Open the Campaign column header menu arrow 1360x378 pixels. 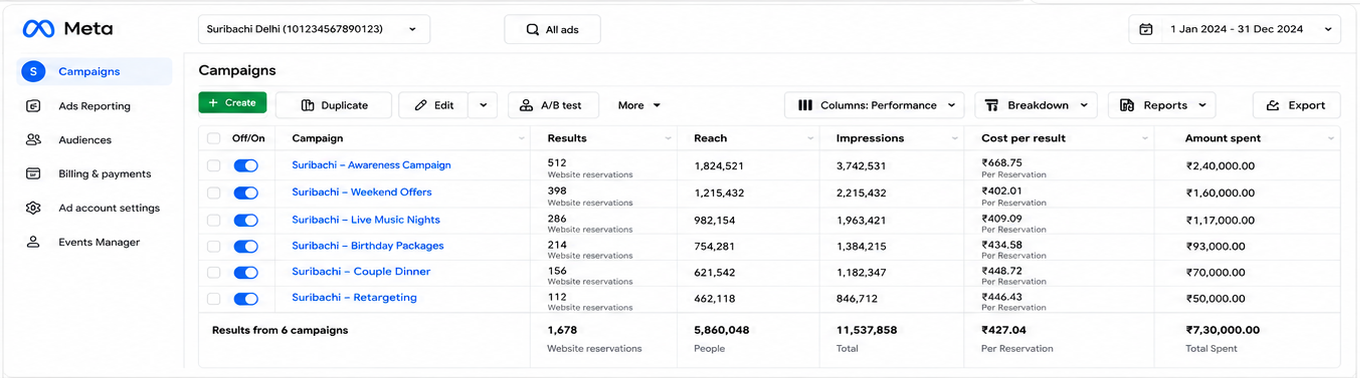point(521,138)
